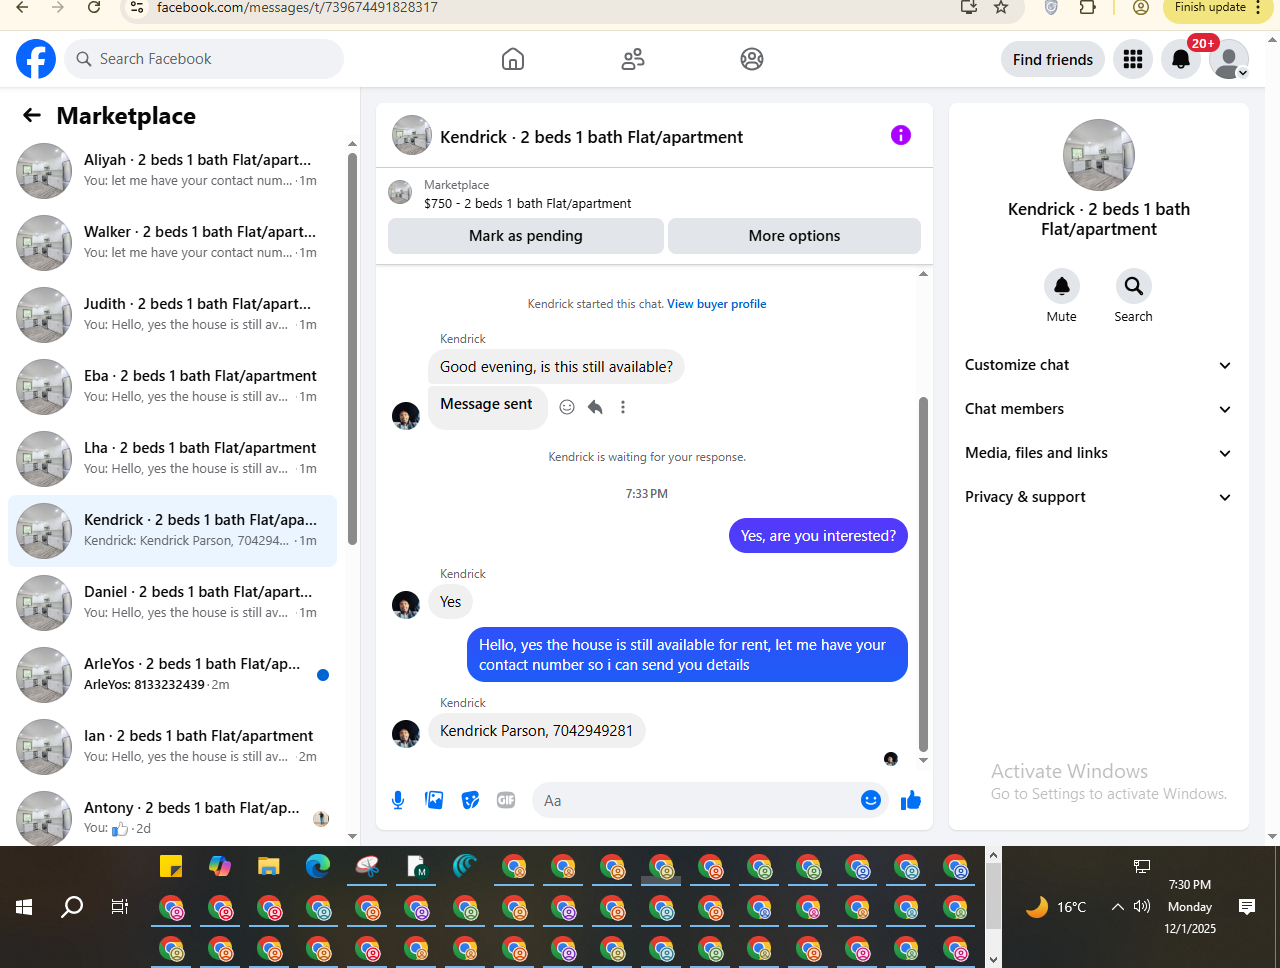Open the nine-dot Menu grid

pos(1133,60)
